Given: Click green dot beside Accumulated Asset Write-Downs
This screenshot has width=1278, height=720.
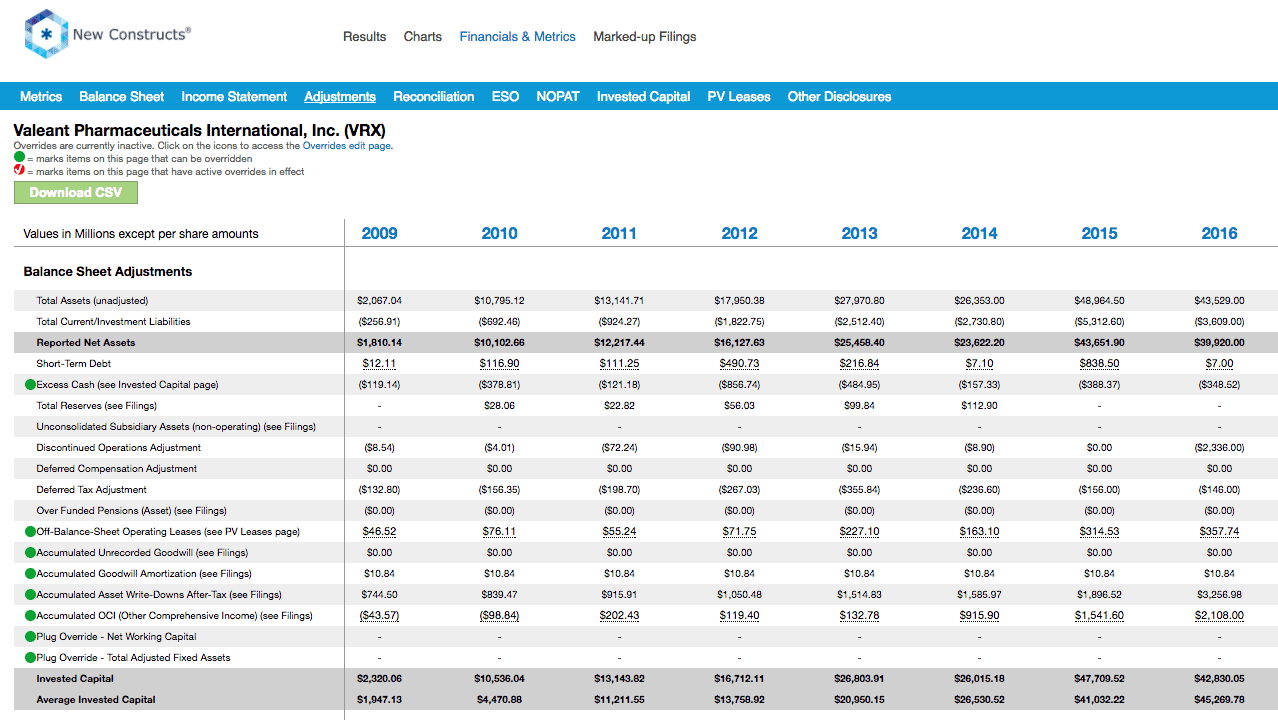Looking at the screenshot, I should [31, 594].
